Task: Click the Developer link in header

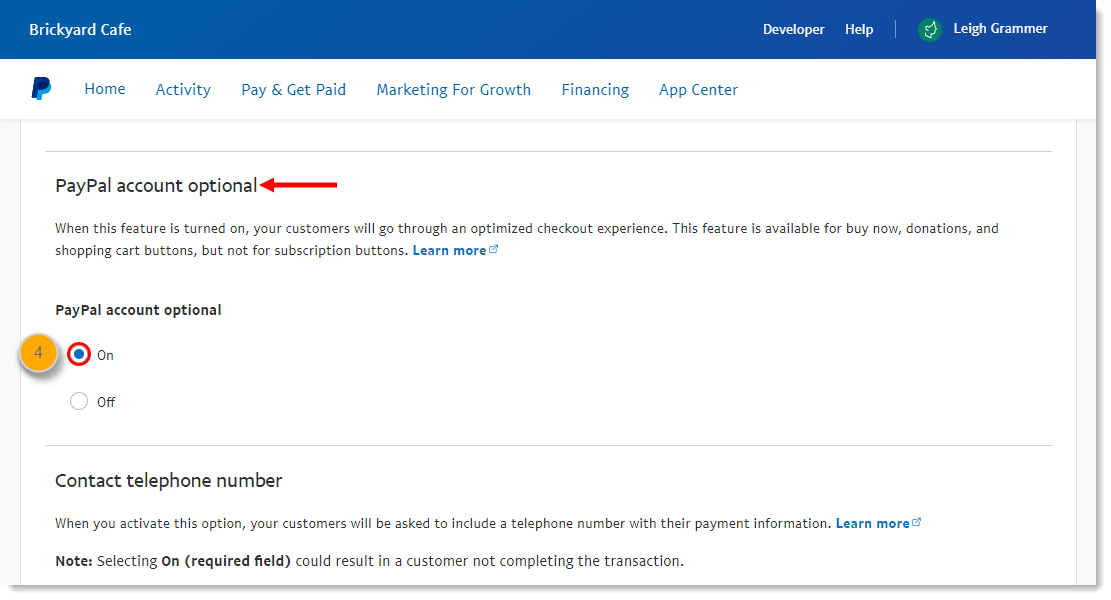Action: tap(794, 30)
